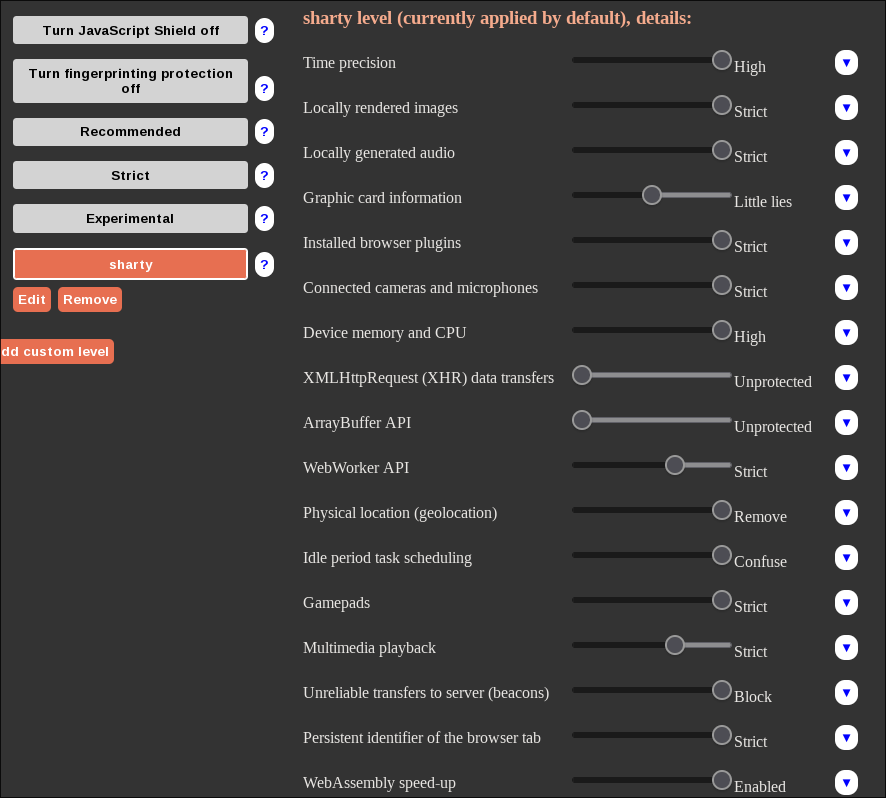The image size is (886, 798).
Task: Expand the WebWorker API details arrow
Action: click(x=846, y=467)
